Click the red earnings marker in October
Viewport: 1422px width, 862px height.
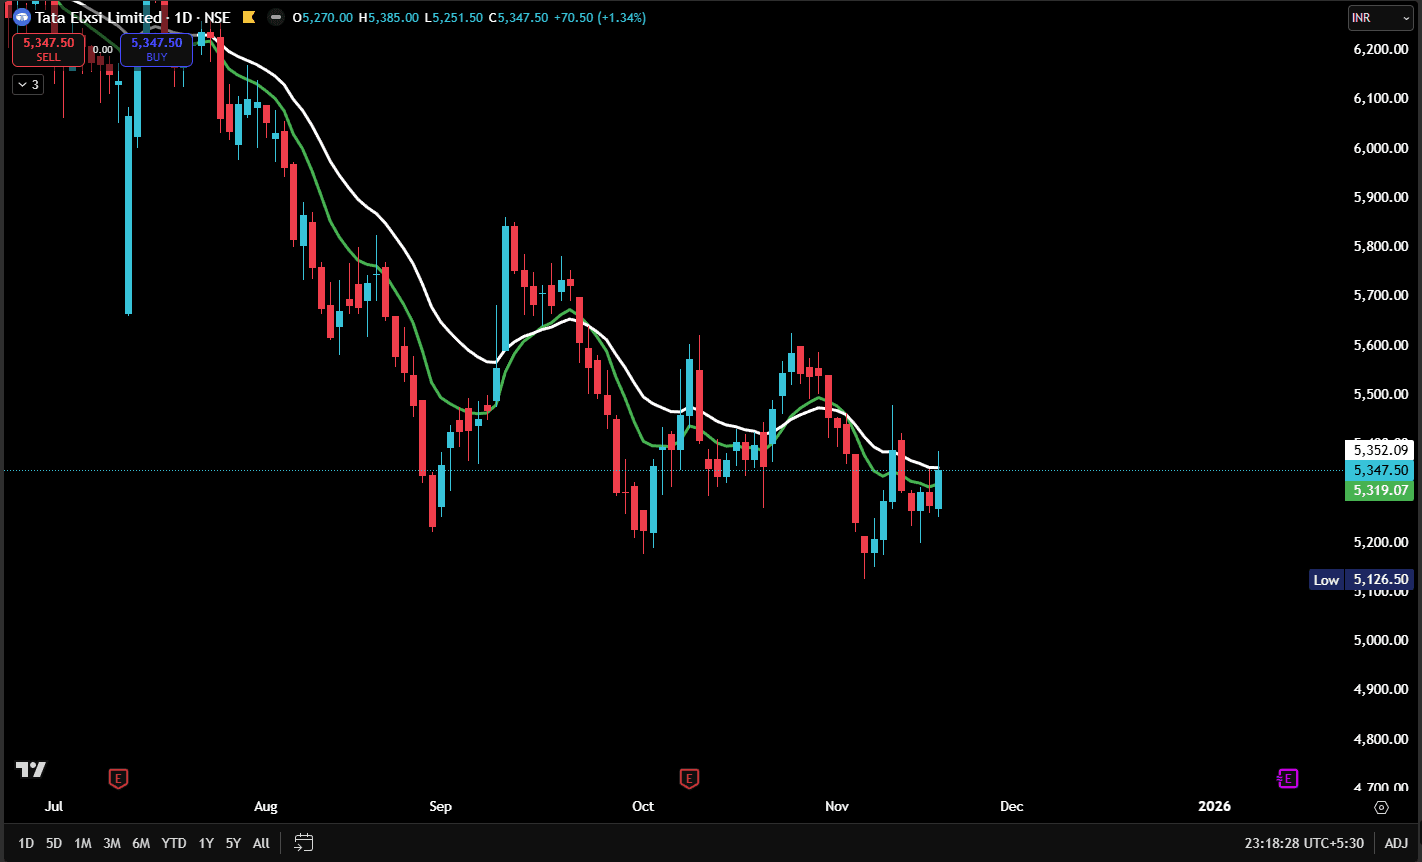click(x=688, y=778)
